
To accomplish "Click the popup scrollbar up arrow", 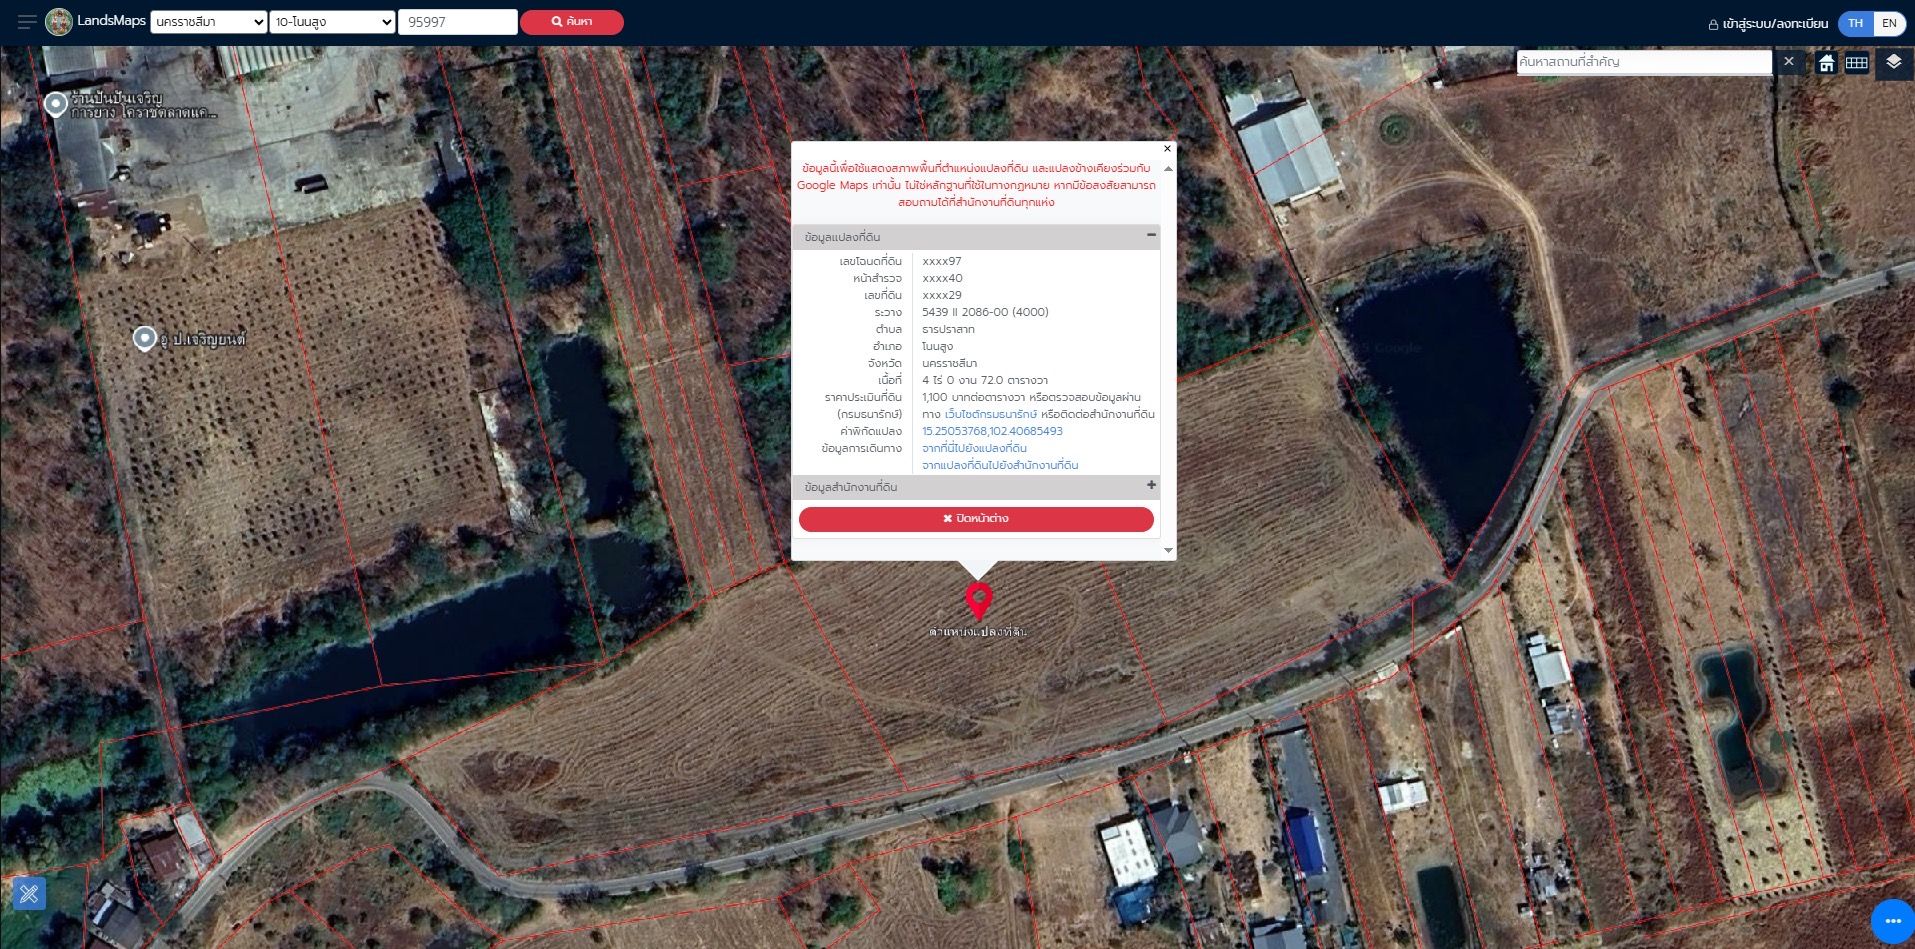I will click(x=1168, y=168).
